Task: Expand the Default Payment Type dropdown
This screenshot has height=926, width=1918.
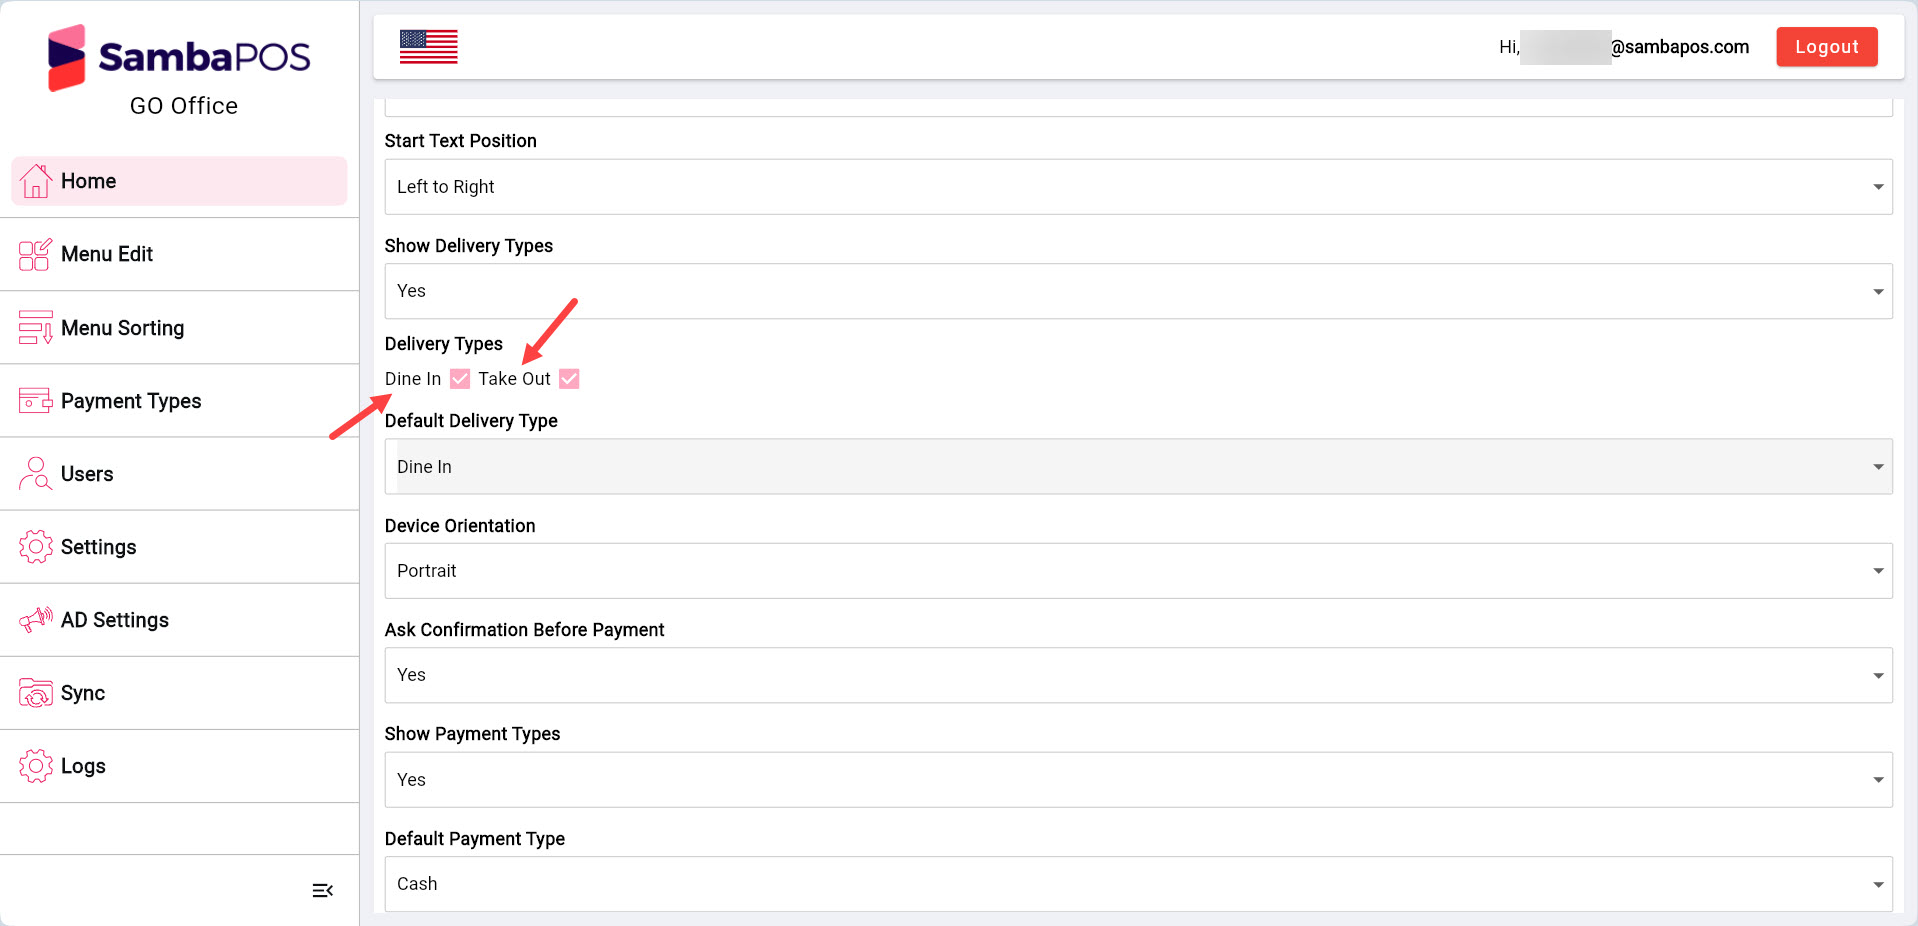Action: [x=1137, y=884]
